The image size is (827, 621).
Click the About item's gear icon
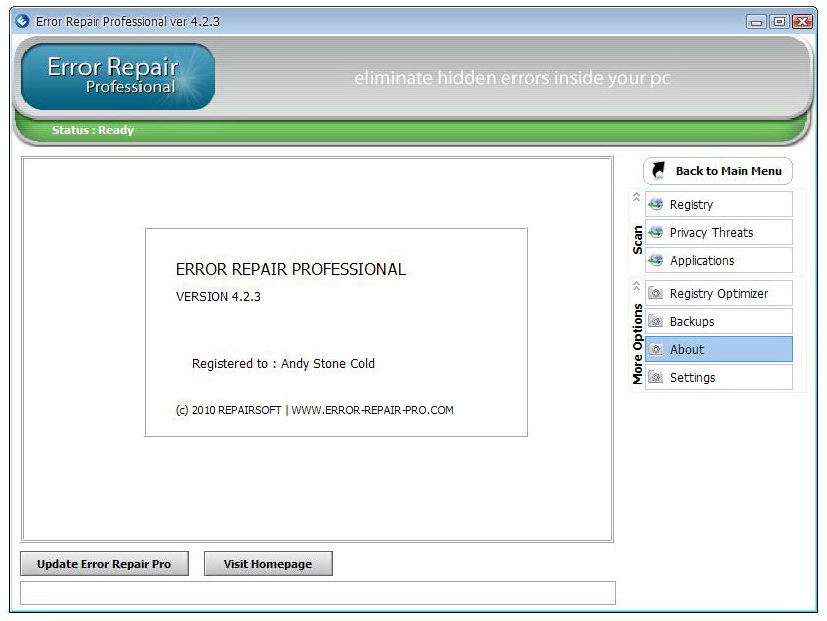pos(655,349)
